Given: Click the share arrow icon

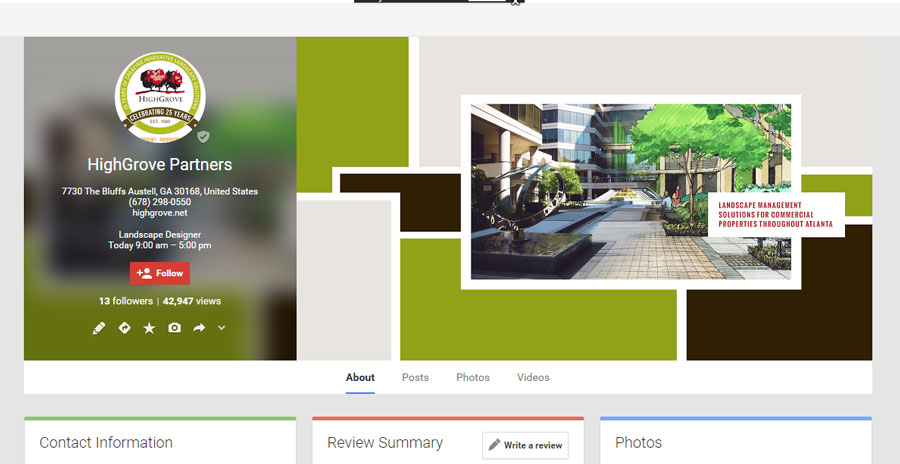Looking at the screenshot, I should [199, 328].
